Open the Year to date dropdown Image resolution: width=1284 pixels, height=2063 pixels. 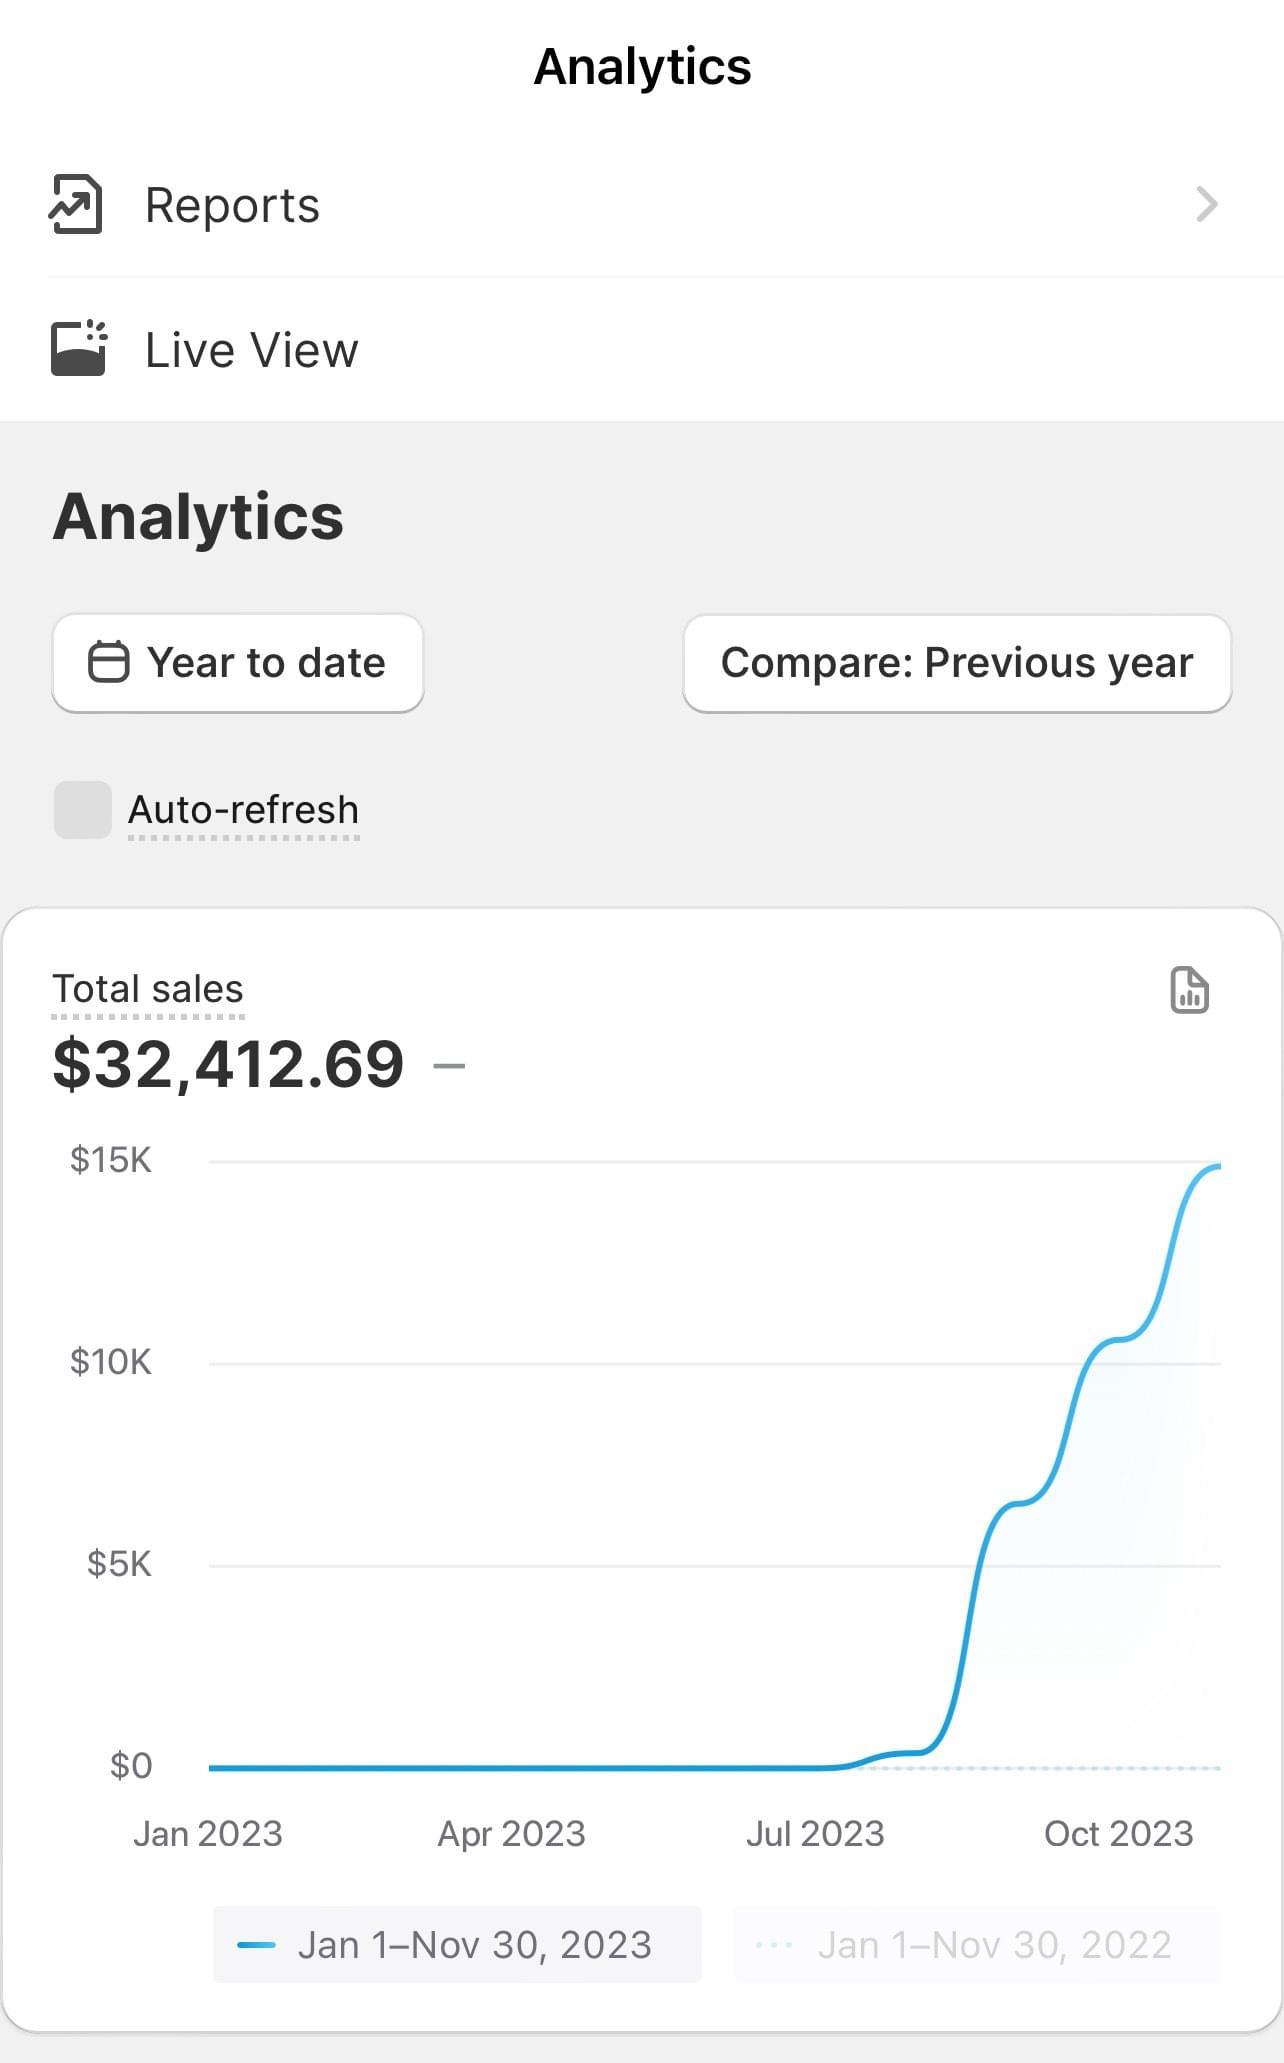coord(238,663)
